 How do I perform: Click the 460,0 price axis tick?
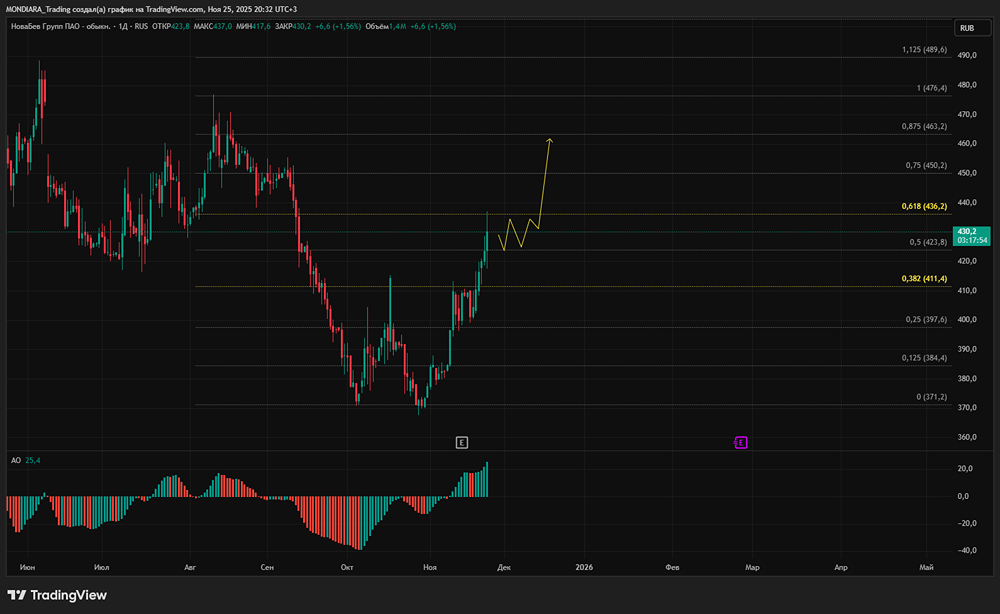(967, 143)
